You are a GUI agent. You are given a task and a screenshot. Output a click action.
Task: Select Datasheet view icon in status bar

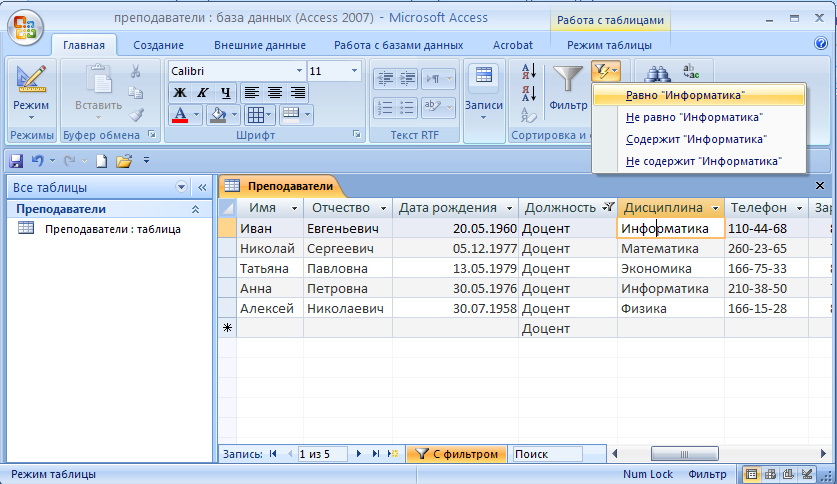[751, 474]
